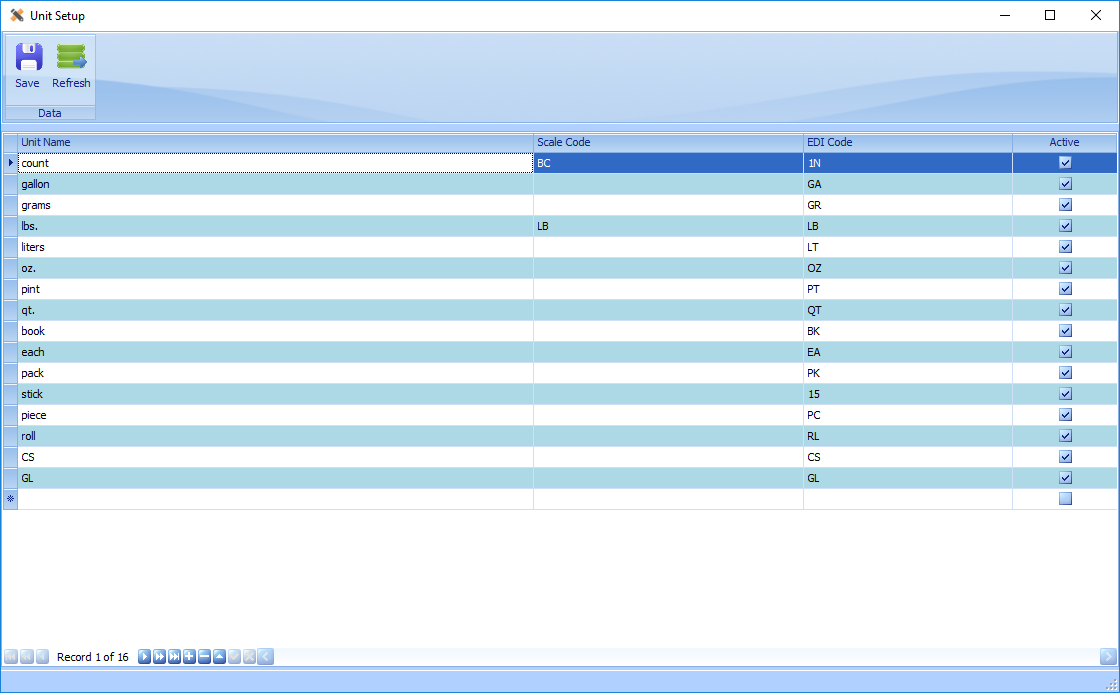The width and height of the screenshot is (1120, 693).
Task: Select the piece unit name cell
Action: click(x=275, y=415)
